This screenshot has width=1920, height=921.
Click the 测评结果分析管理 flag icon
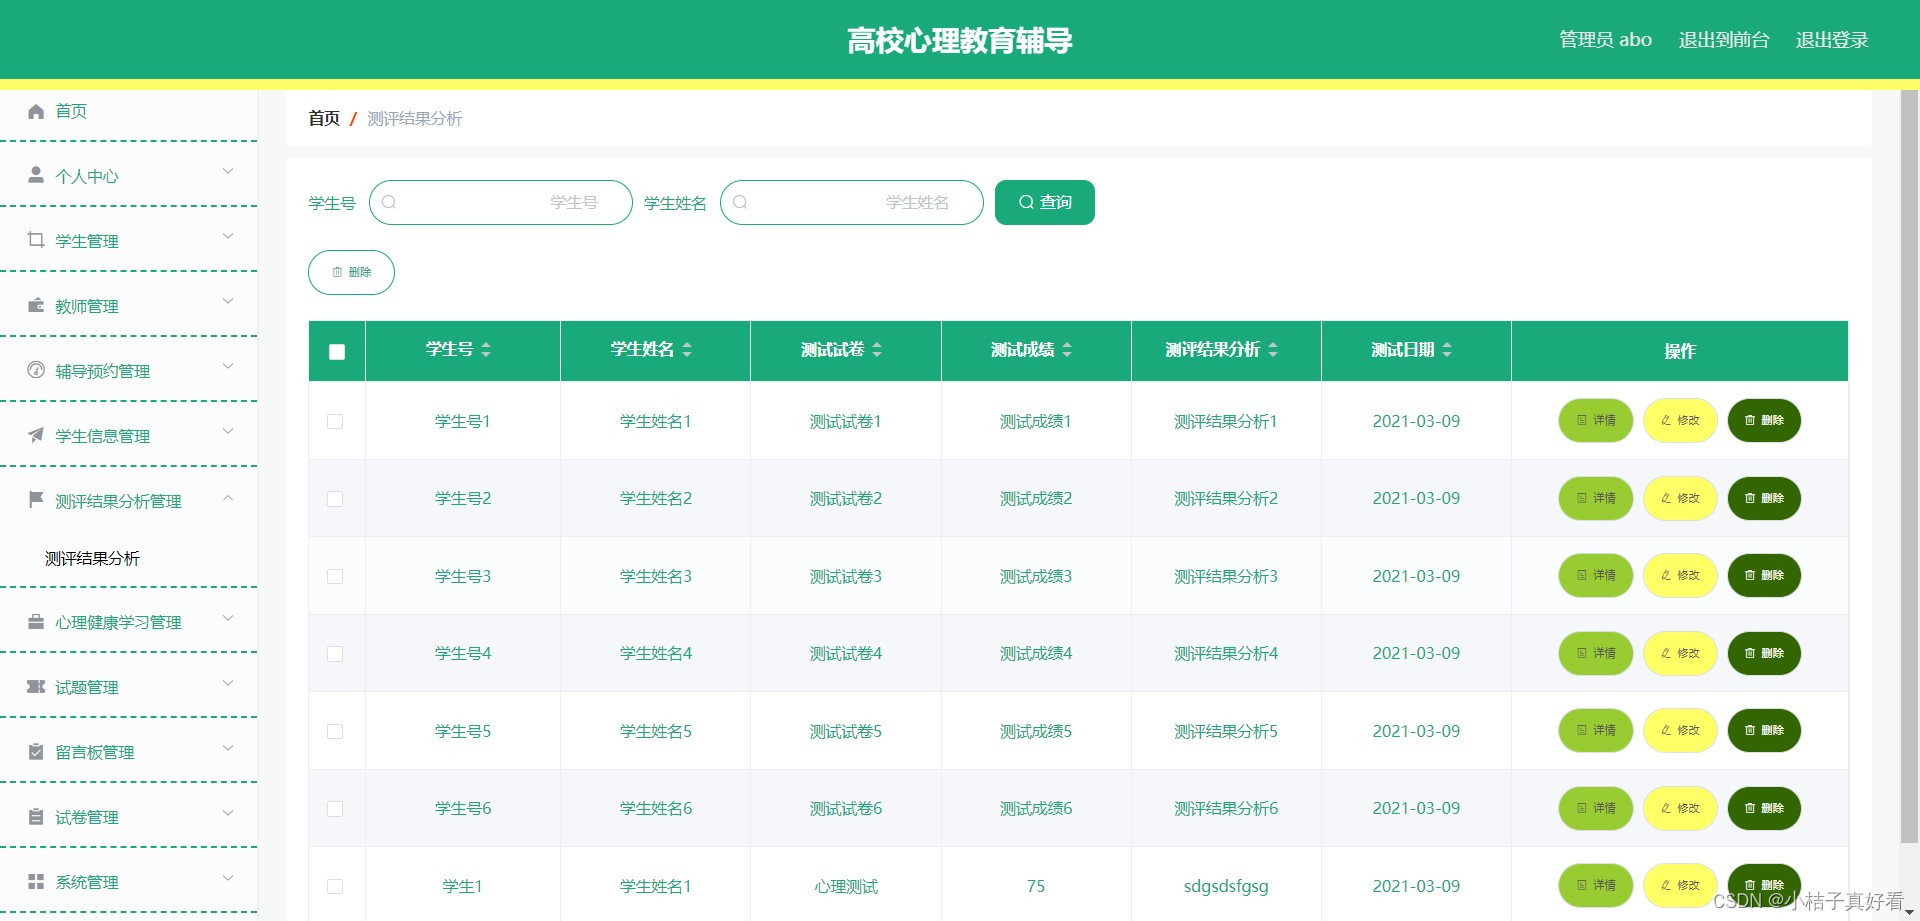point(36,499)
